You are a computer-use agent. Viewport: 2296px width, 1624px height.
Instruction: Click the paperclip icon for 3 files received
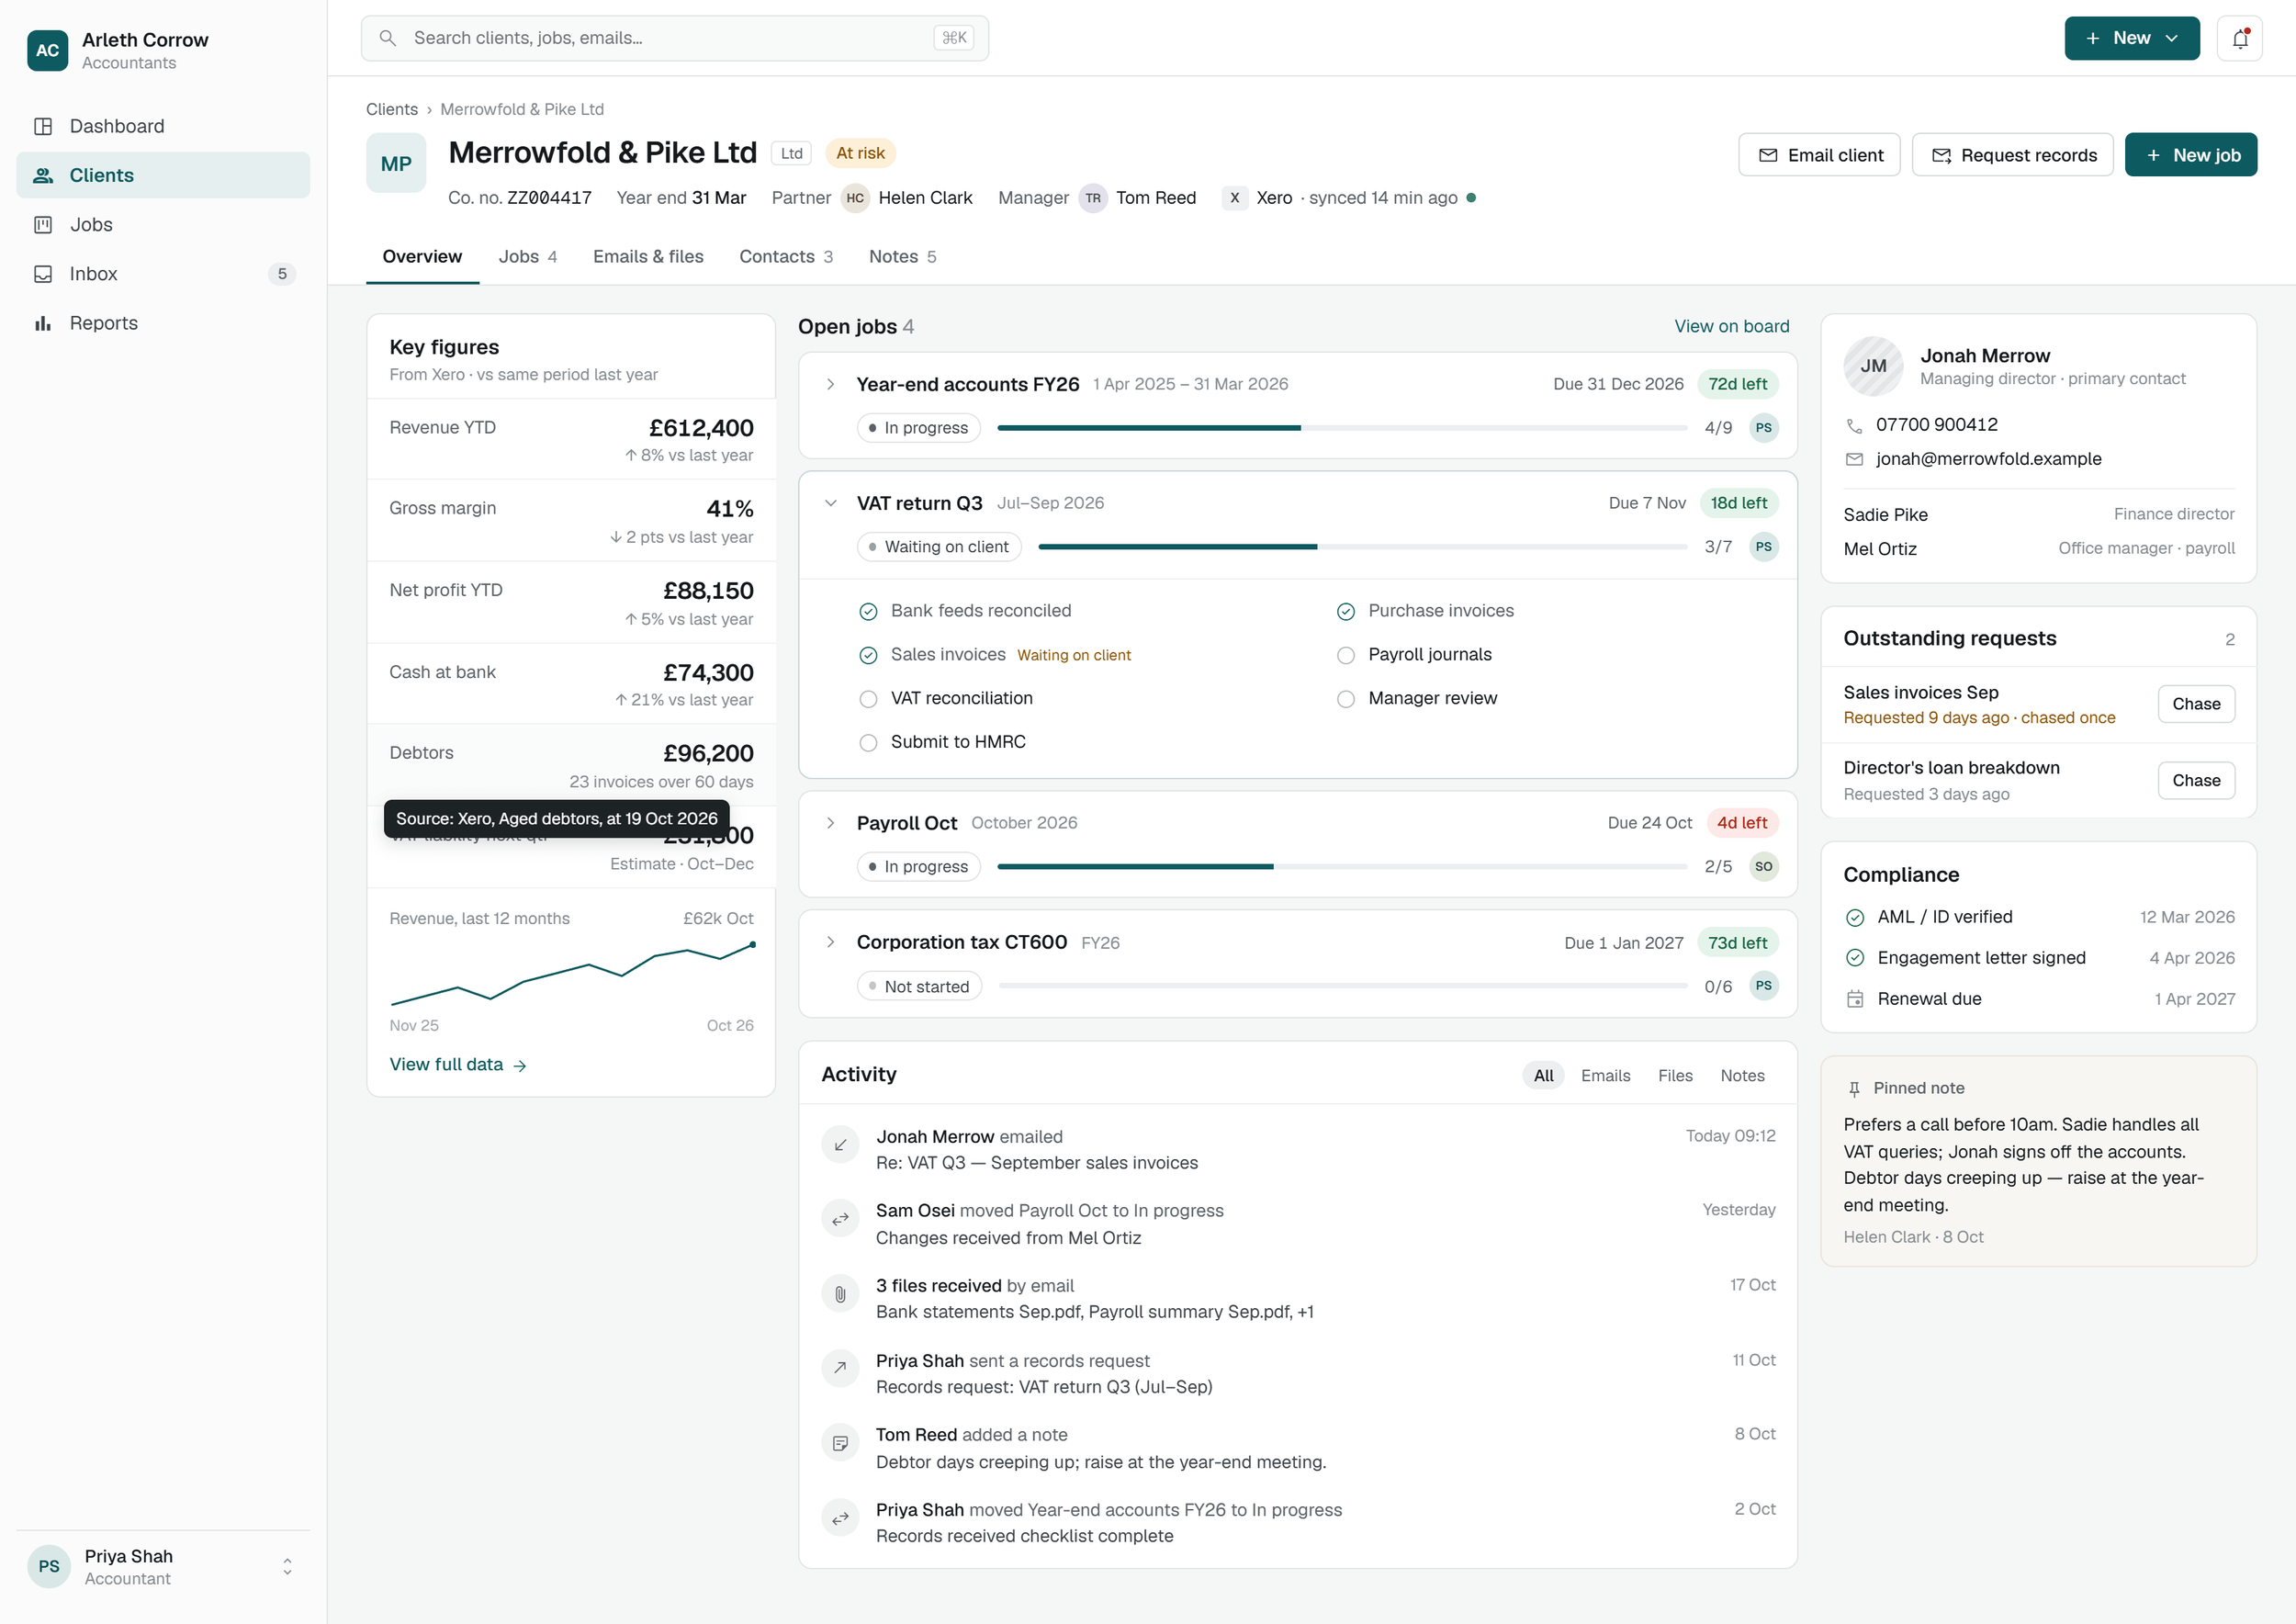click(x=840, y=1294)
